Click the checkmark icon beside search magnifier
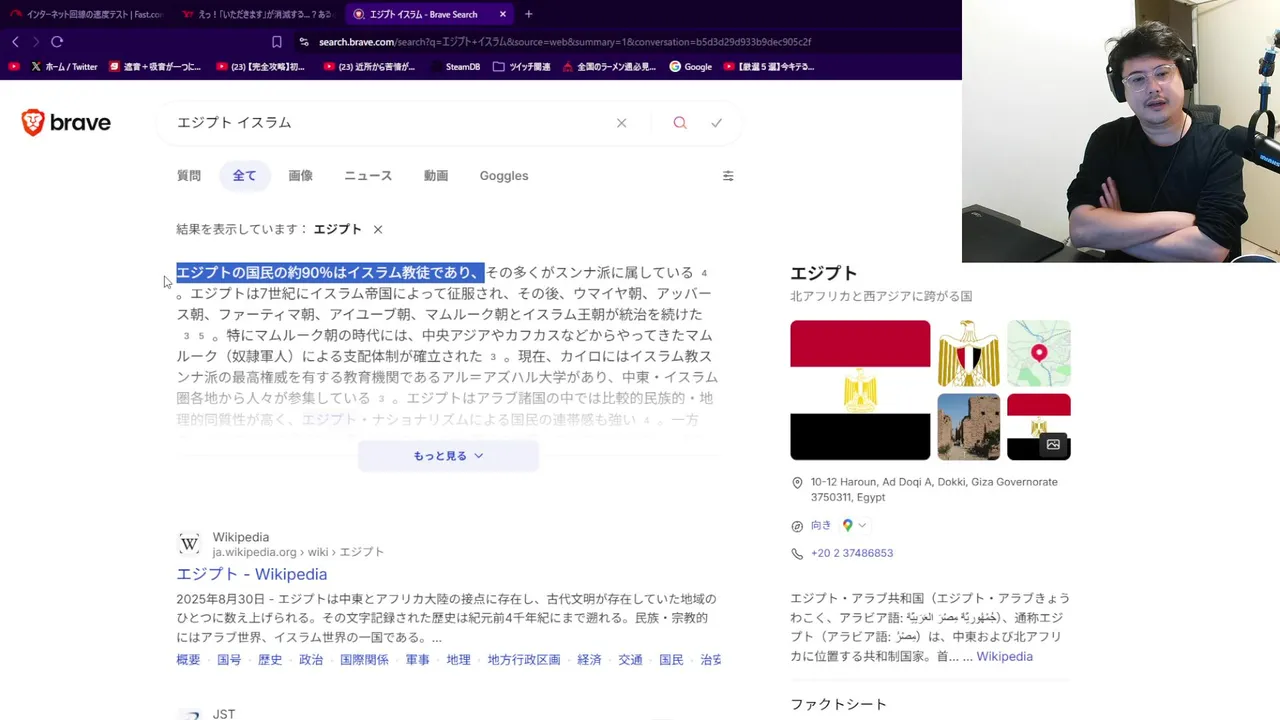The image size is (1280, 720). point(716,123)
